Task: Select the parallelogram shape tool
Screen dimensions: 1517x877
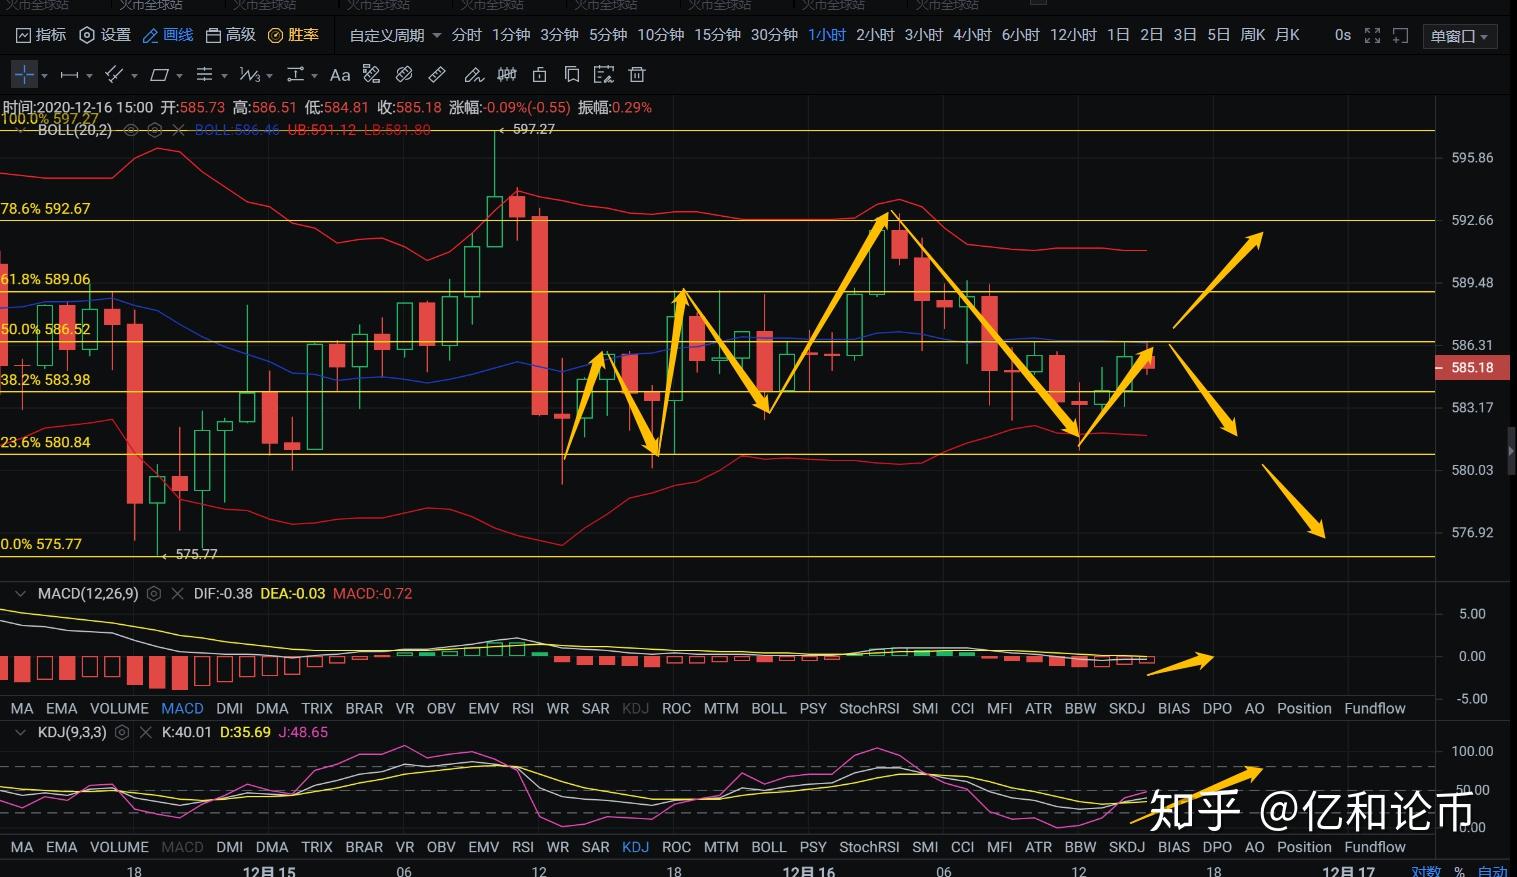Action: coord(159,75)
